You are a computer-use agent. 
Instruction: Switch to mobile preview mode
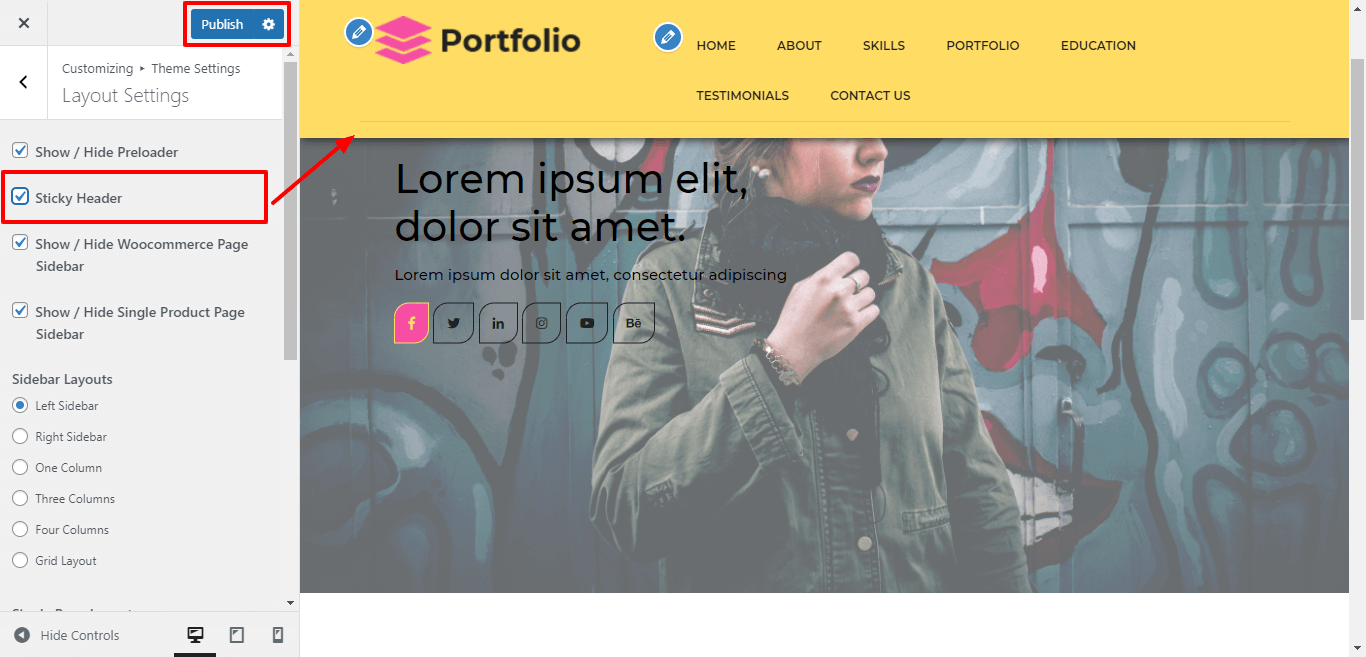pos(278,635)
